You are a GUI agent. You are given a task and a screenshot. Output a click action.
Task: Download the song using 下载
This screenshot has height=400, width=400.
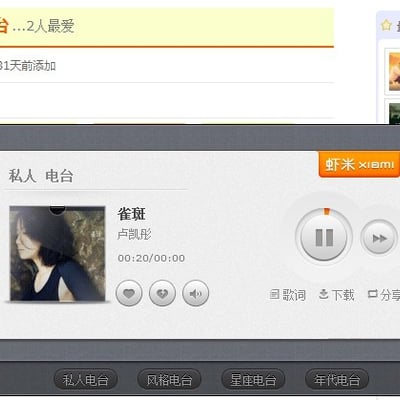click(336, 295)
